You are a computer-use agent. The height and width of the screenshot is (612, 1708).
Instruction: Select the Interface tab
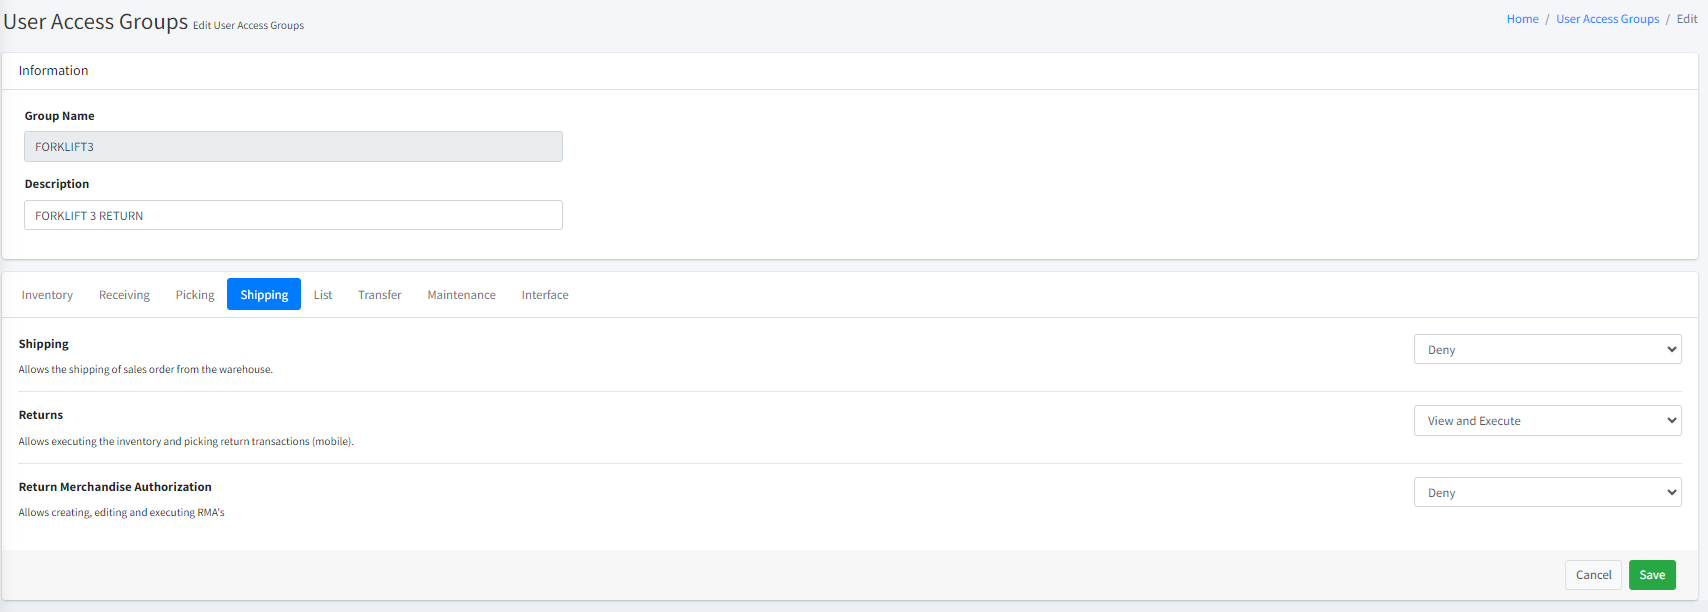[x=545, y=295]
